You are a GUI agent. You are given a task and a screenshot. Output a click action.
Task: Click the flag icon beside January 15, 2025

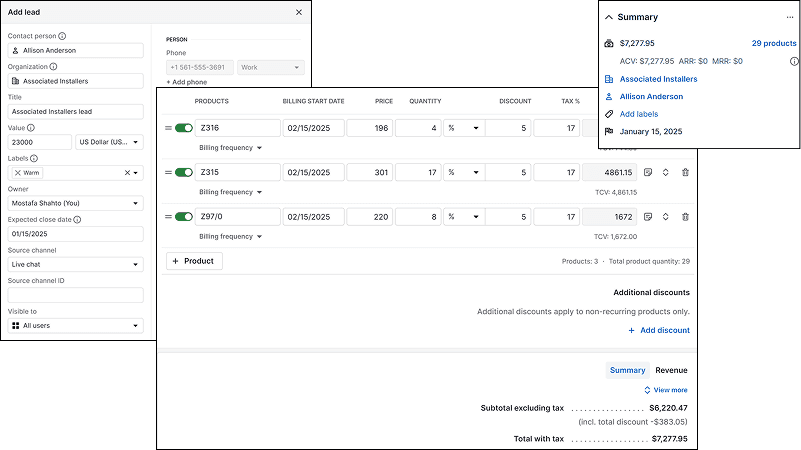click(609, 131)
